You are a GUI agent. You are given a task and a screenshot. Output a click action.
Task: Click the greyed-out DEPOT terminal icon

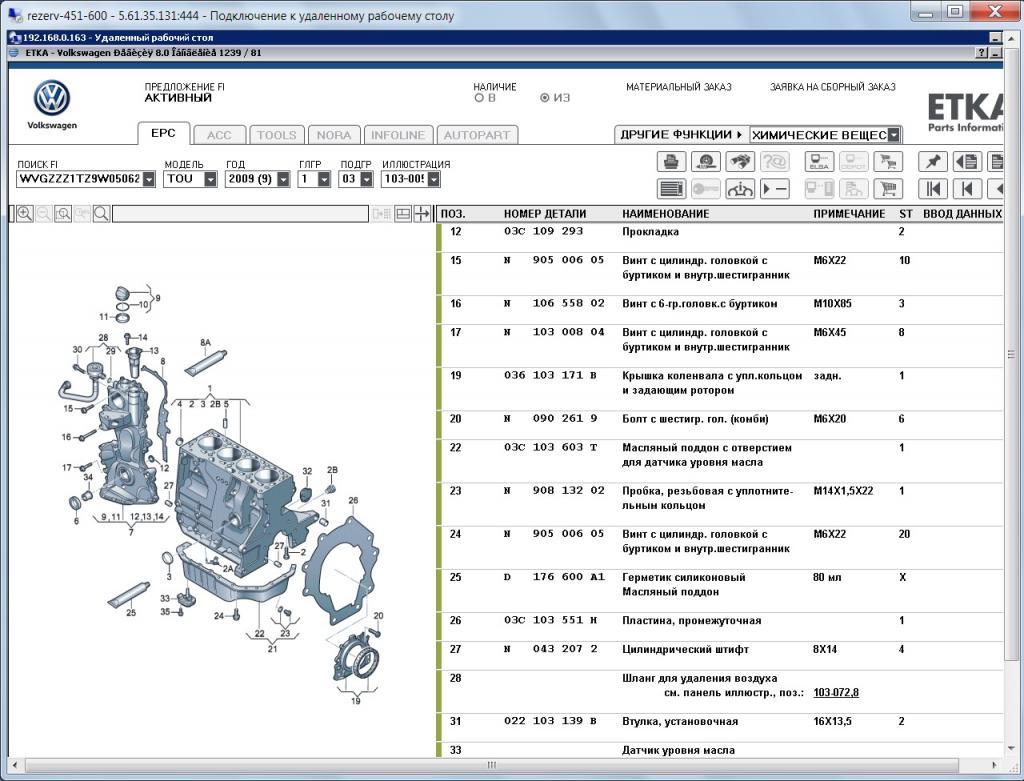coord(854,161)
